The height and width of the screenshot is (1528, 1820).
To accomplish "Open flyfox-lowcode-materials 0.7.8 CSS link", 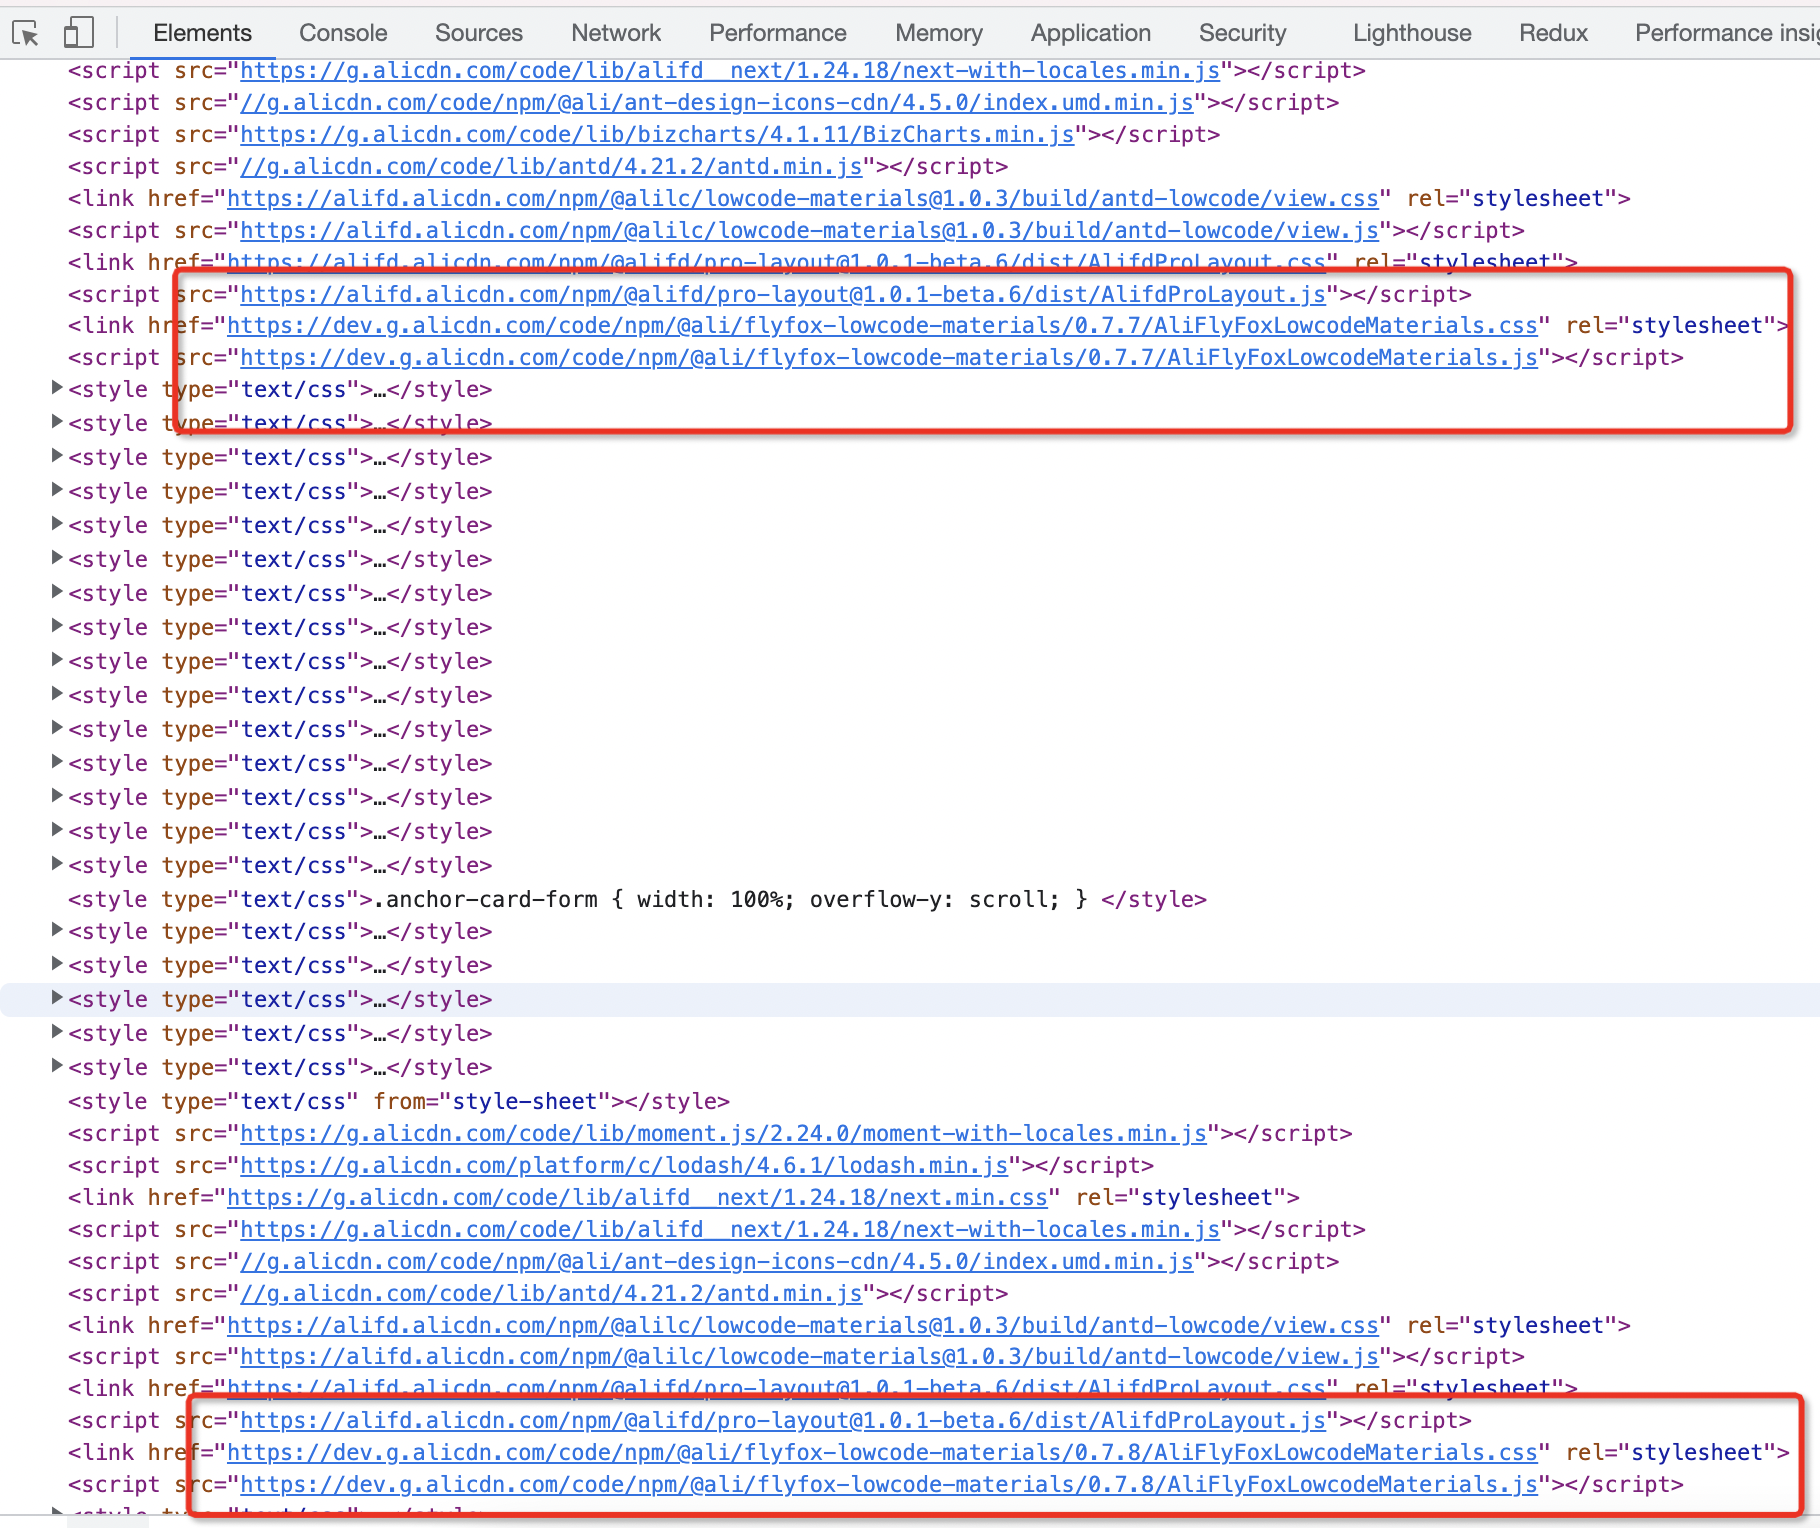I will pos(882,1453).
